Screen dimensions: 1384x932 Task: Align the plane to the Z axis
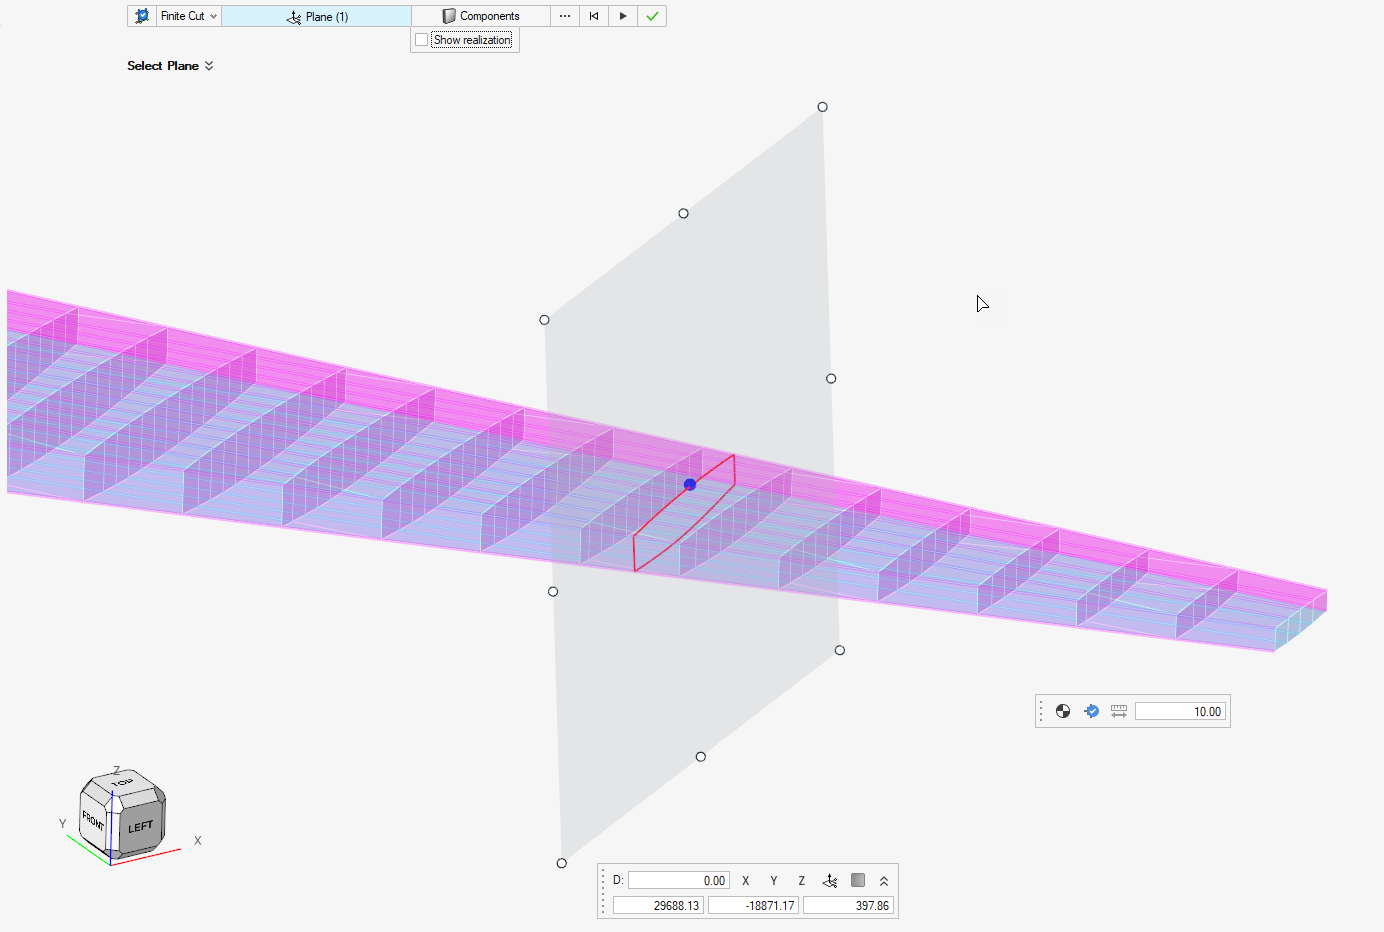(802, 881)
